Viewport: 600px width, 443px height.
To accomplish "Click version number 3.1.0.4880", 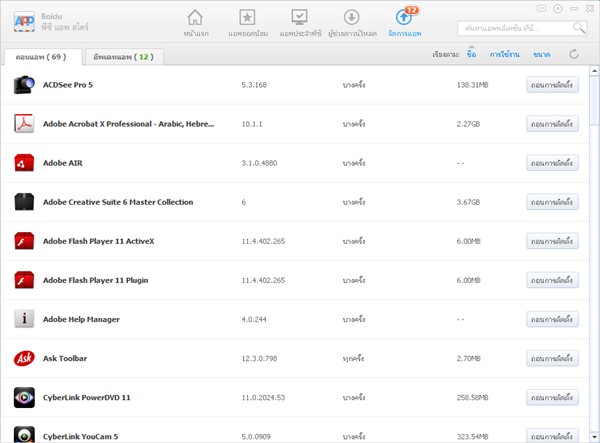I will tap(259, 163).
